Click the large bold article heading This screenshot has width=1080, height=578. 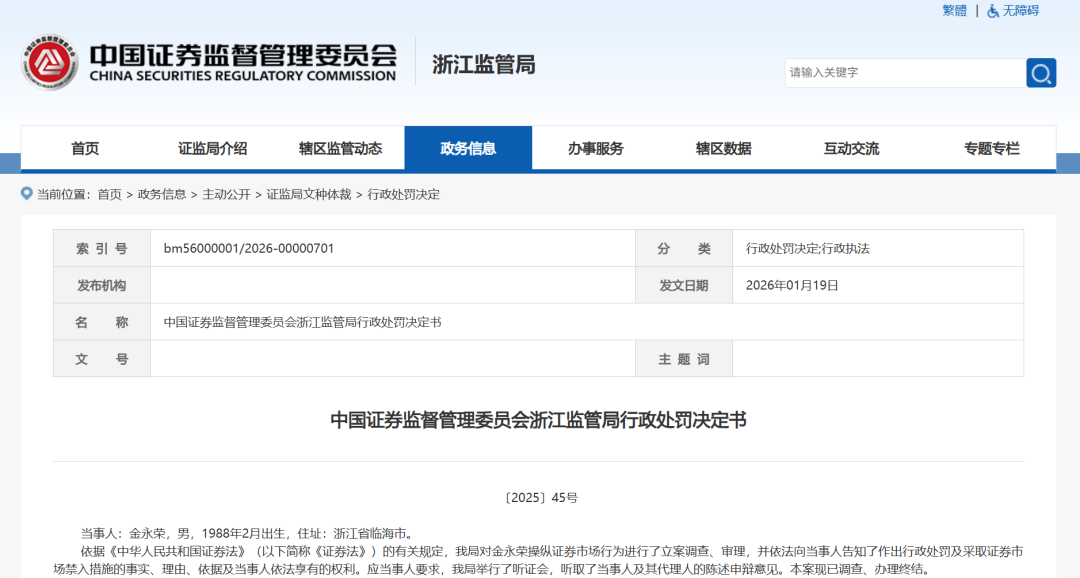point(539,420)
